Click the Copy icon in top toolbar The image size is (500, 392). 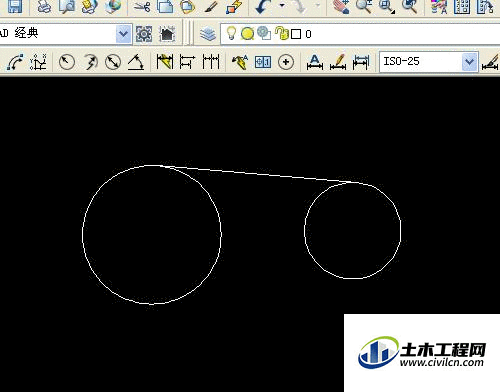(x=165, y=7)
